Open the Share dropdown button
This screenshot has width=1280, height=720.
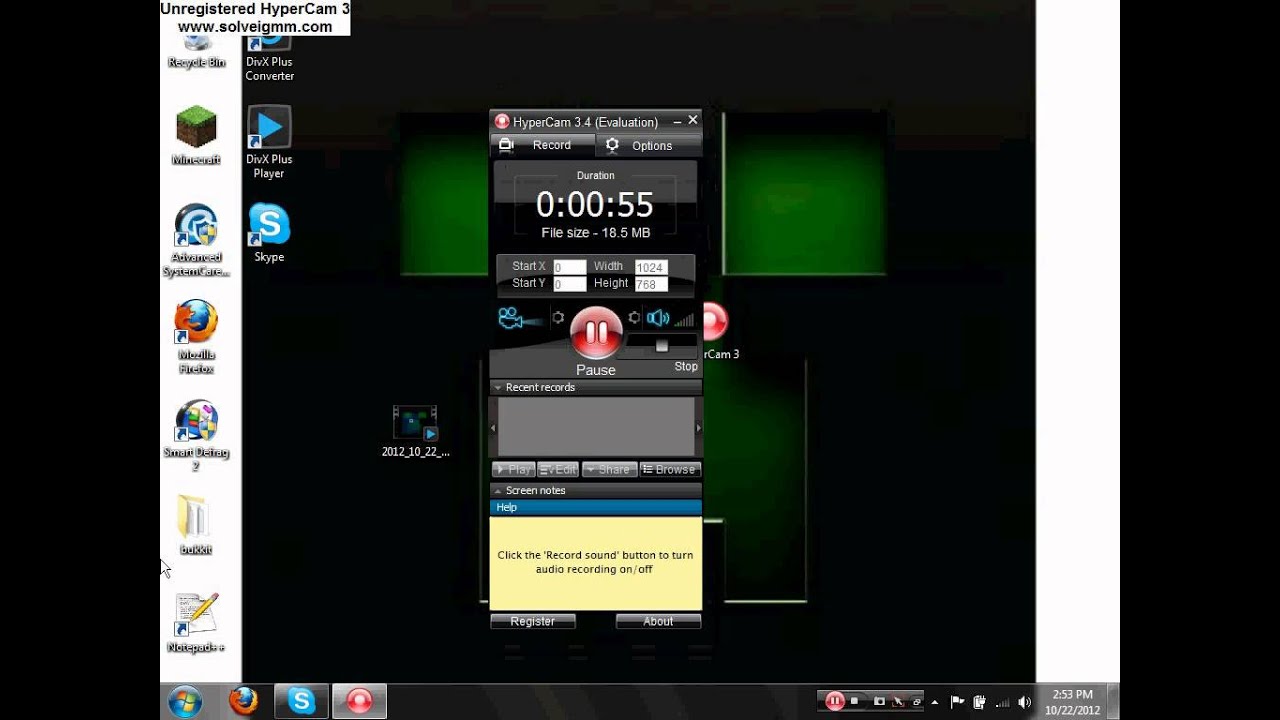[610, 469]
